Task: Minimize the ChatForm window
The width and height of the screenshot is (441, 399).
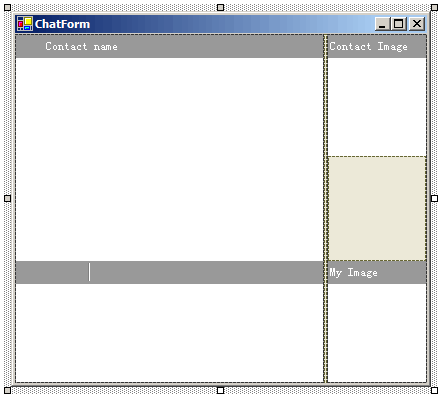Action: point(382,24)
